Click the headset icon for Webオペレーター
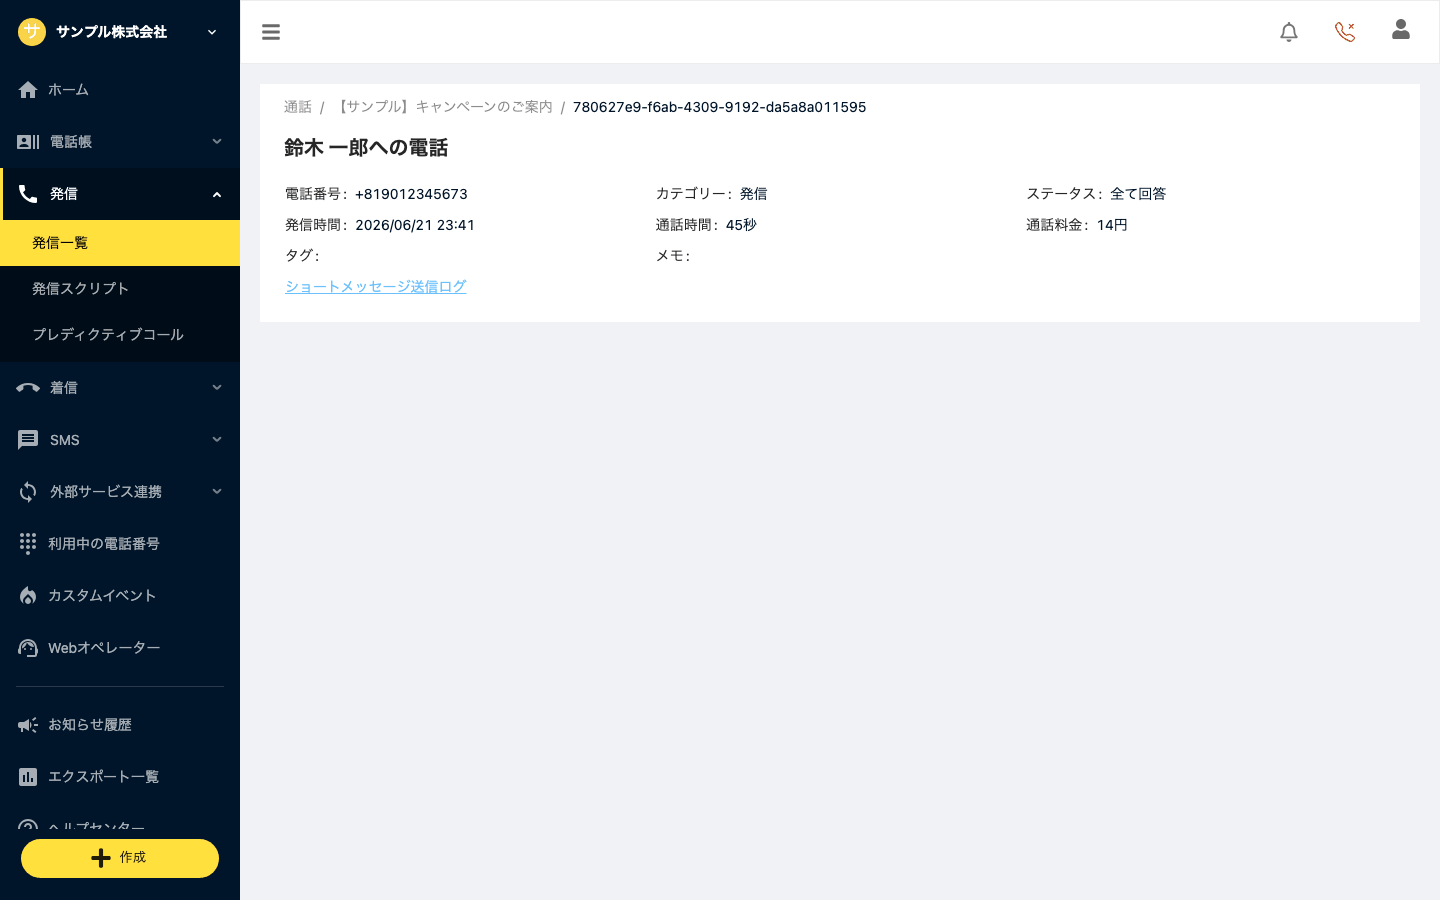1440x900 pixels. click(28, 648)
